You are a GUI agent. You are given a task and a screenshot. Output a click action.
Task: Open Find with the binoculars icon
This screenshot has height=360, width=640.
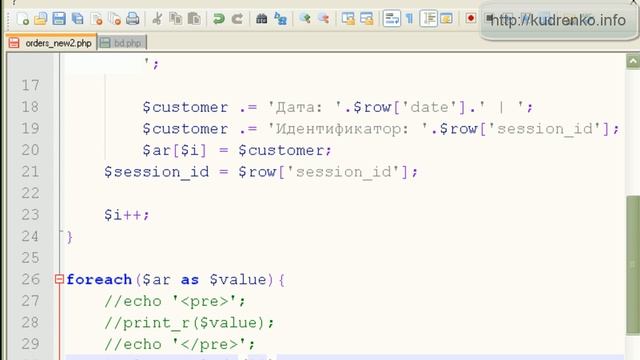(x=261, y=19)
